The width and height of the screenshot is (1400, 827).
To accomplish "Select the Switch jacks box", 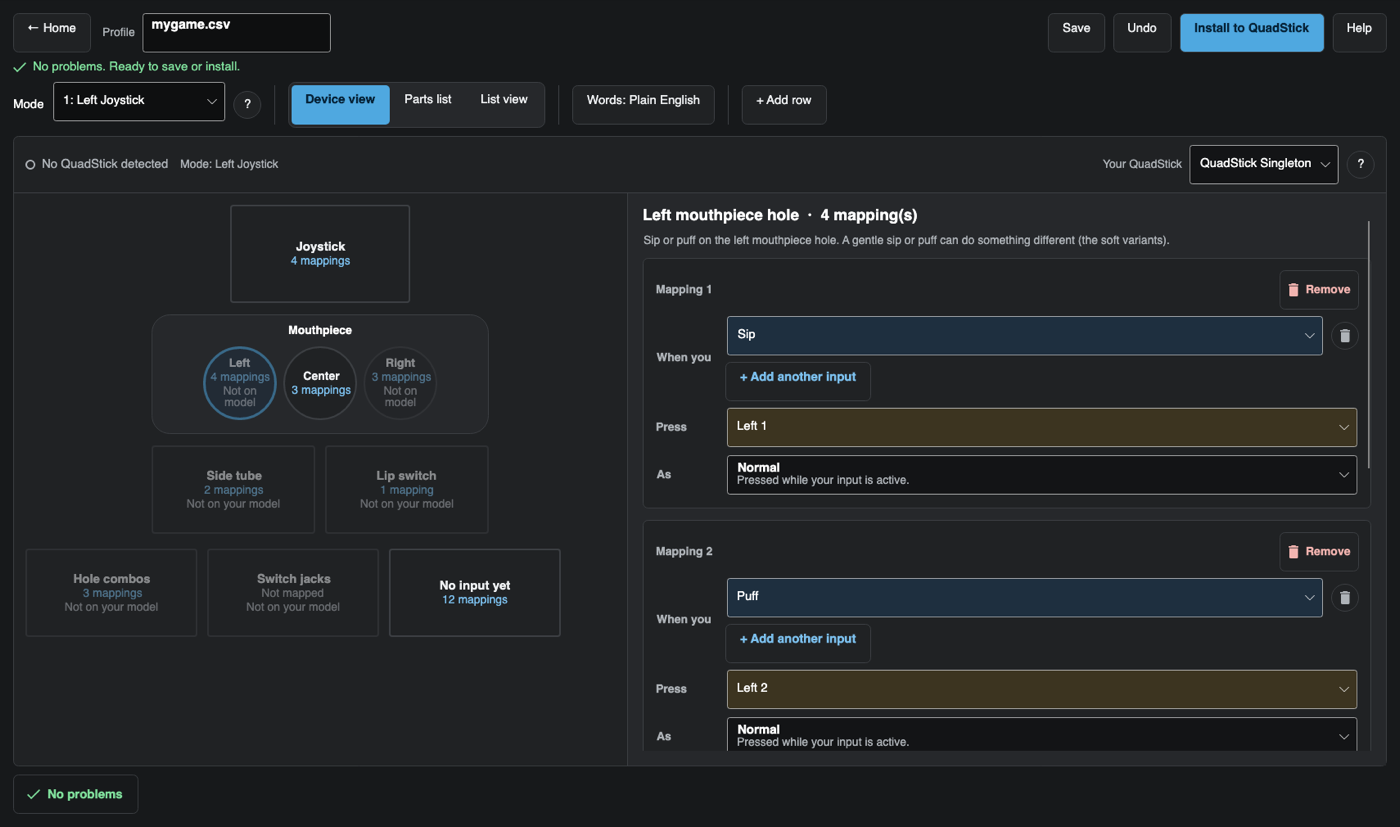I will (x=293, y=593).
